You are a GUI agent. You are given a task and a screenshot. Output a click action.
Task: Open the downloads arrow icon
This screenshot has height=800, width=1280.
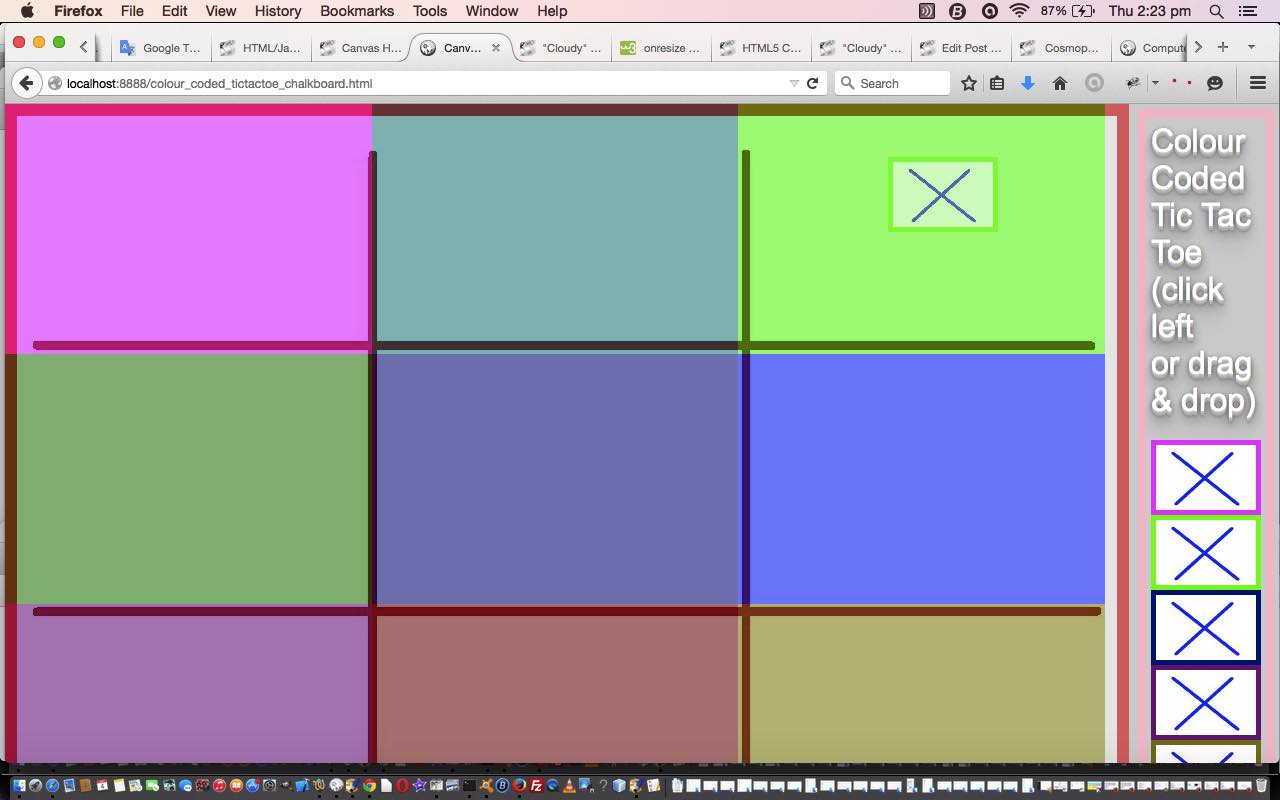[1027, 83]
